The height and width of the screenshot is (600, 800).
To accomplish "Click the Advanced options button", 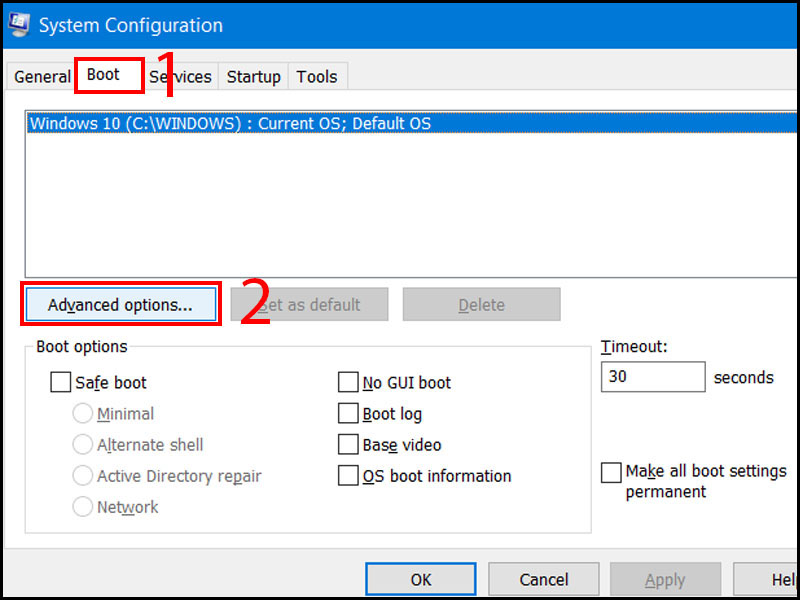I will click(x=120, y=305).
